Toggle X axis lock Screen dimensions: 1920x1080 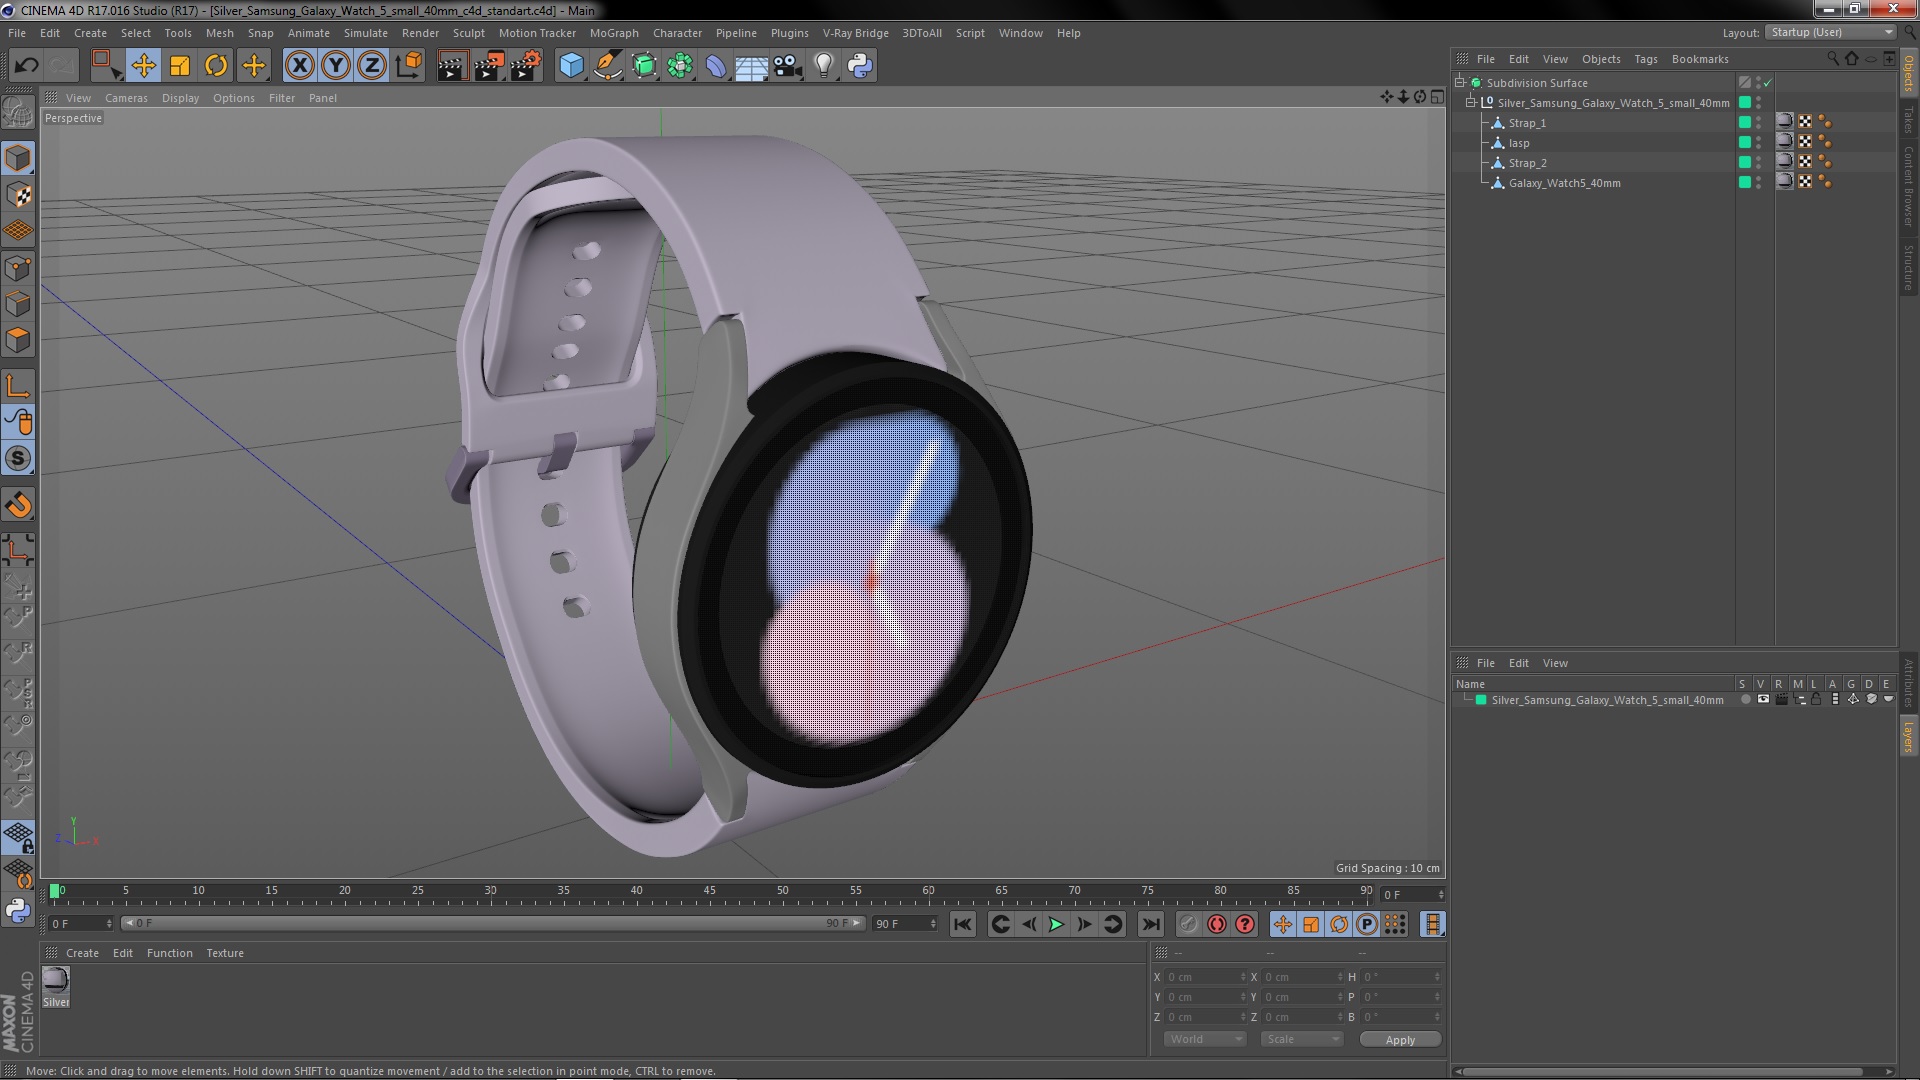click(299, 66)
